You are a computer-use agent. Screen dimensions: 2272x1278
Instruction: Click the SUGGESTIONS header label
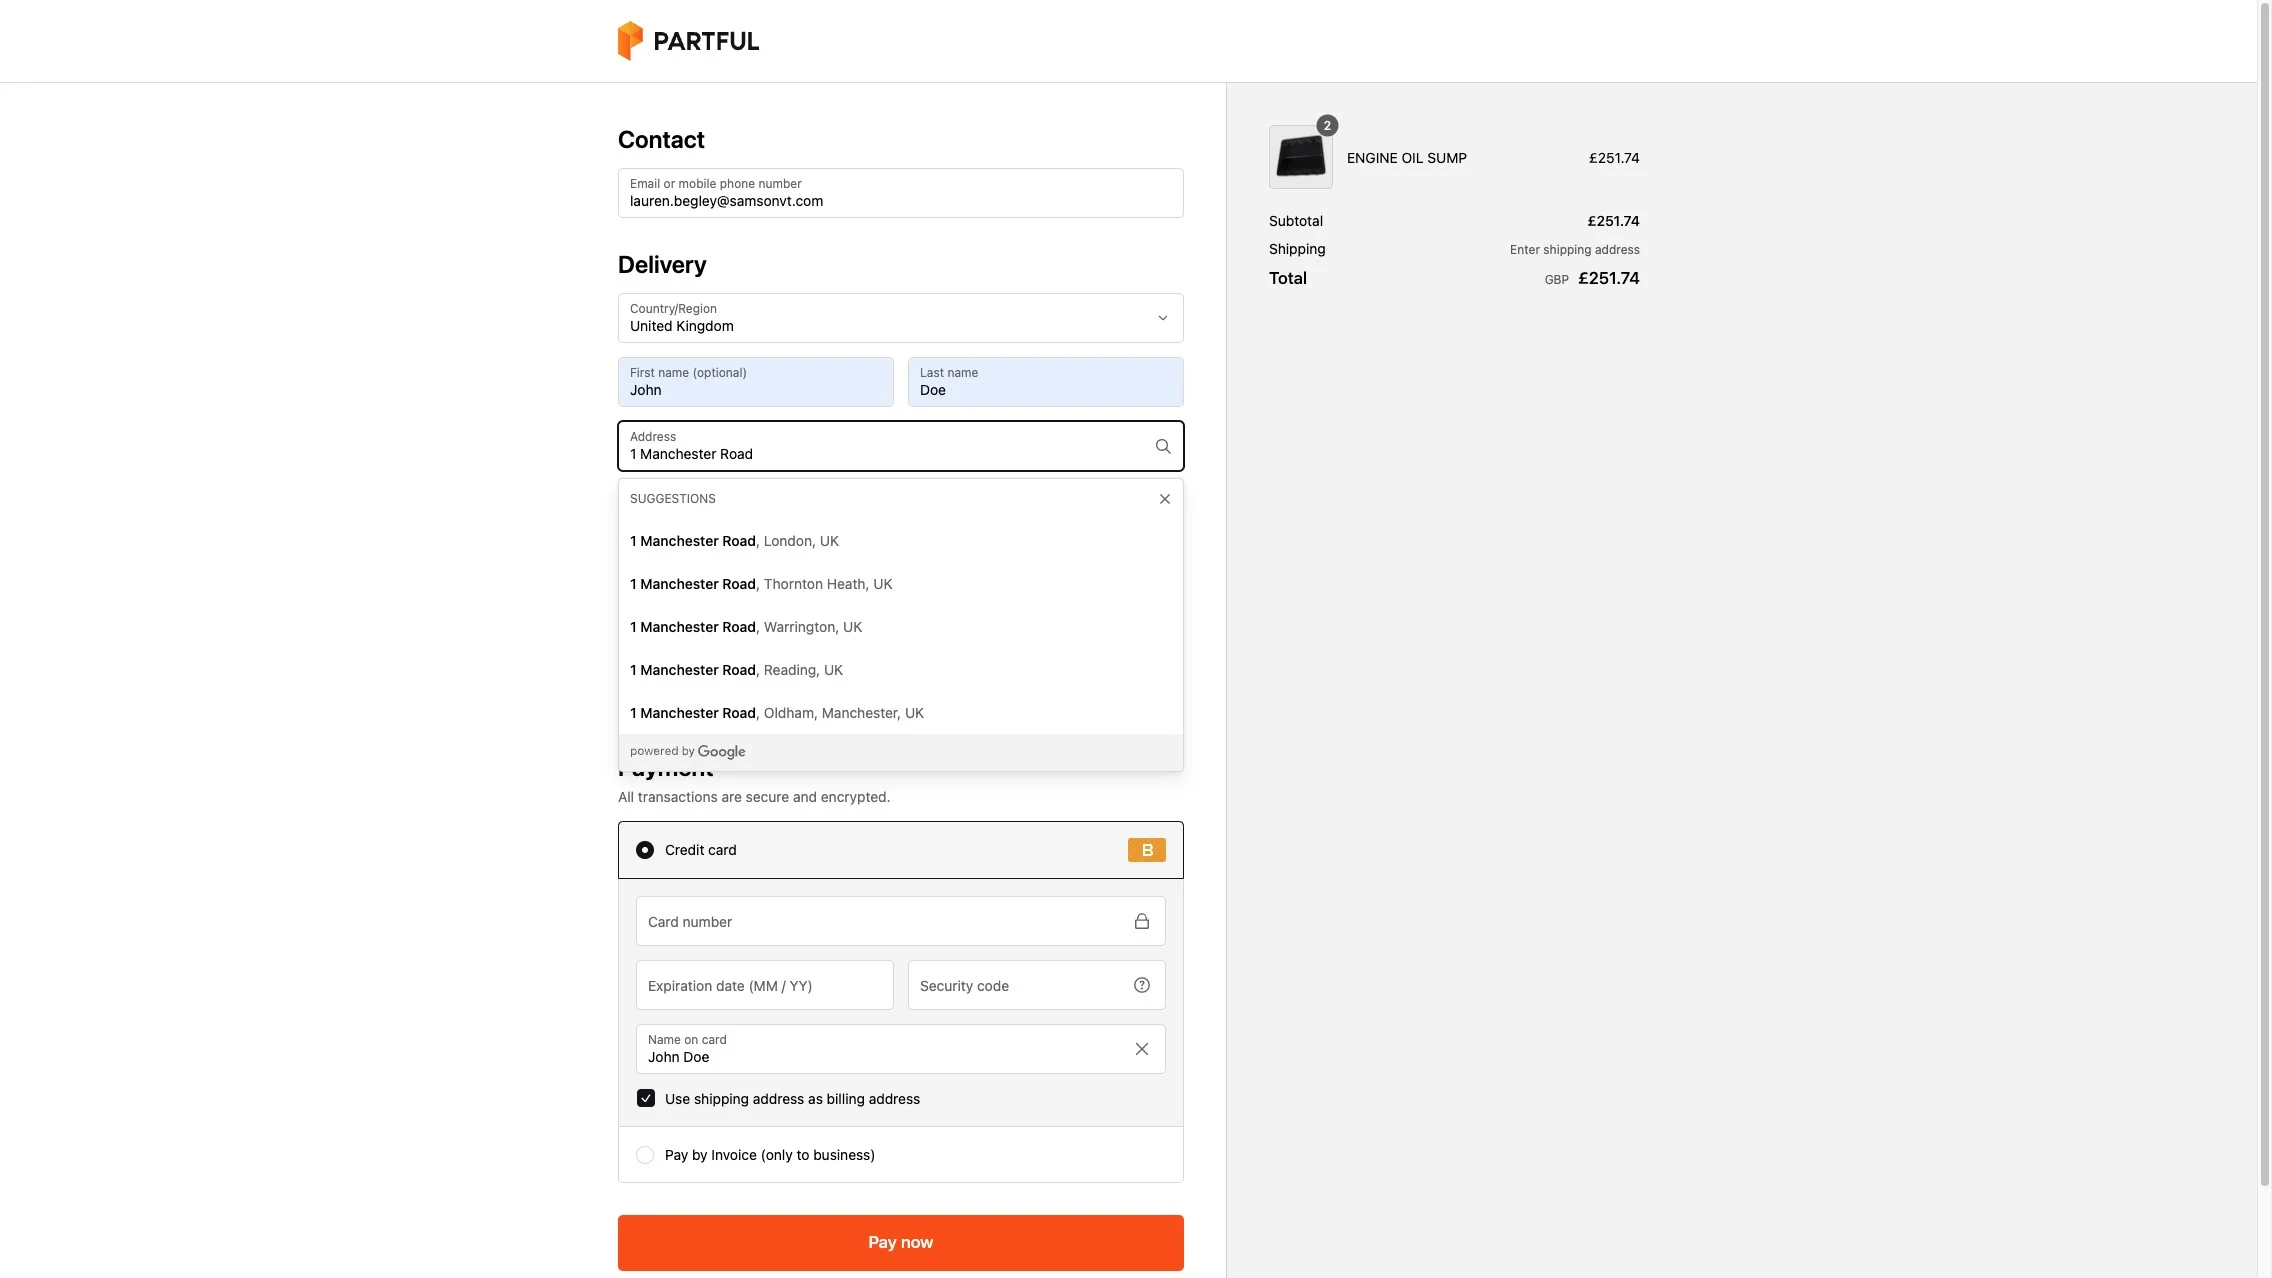pos(672,499)
